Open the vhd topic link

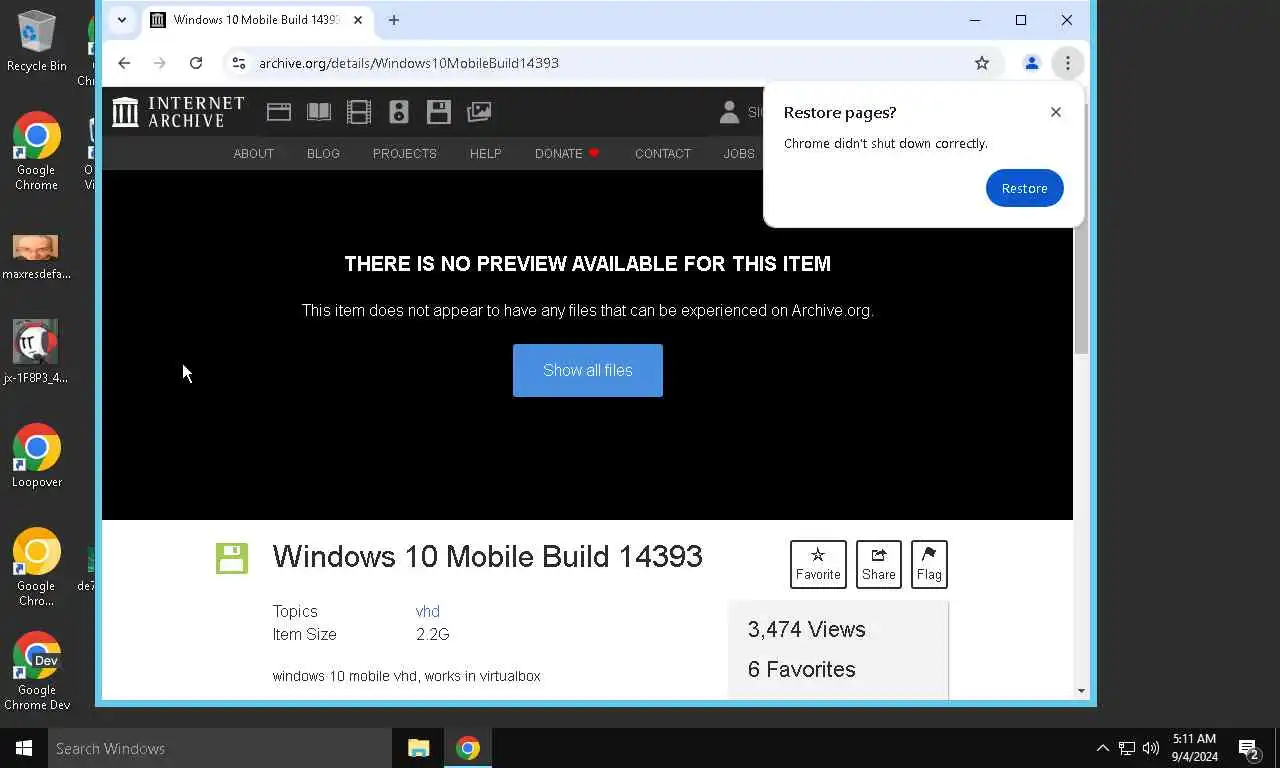click(x=428, y=611)
